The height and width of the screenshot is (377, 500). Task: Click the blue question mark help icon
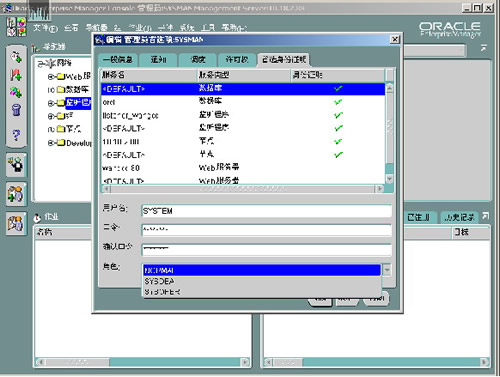tap(16, 135)
